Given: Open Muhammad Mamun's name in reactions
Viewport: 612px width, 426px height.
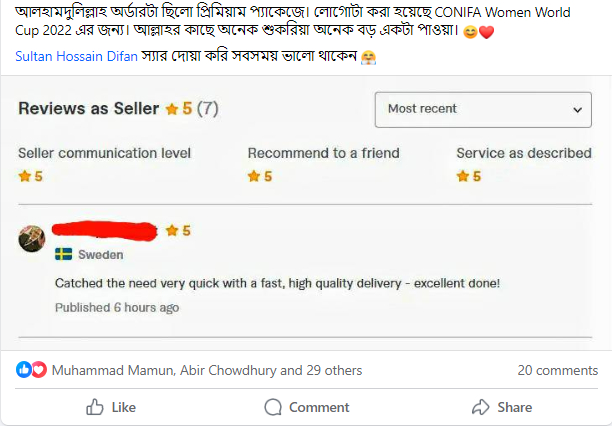Looking at the screenshot, I should (112, 370).
